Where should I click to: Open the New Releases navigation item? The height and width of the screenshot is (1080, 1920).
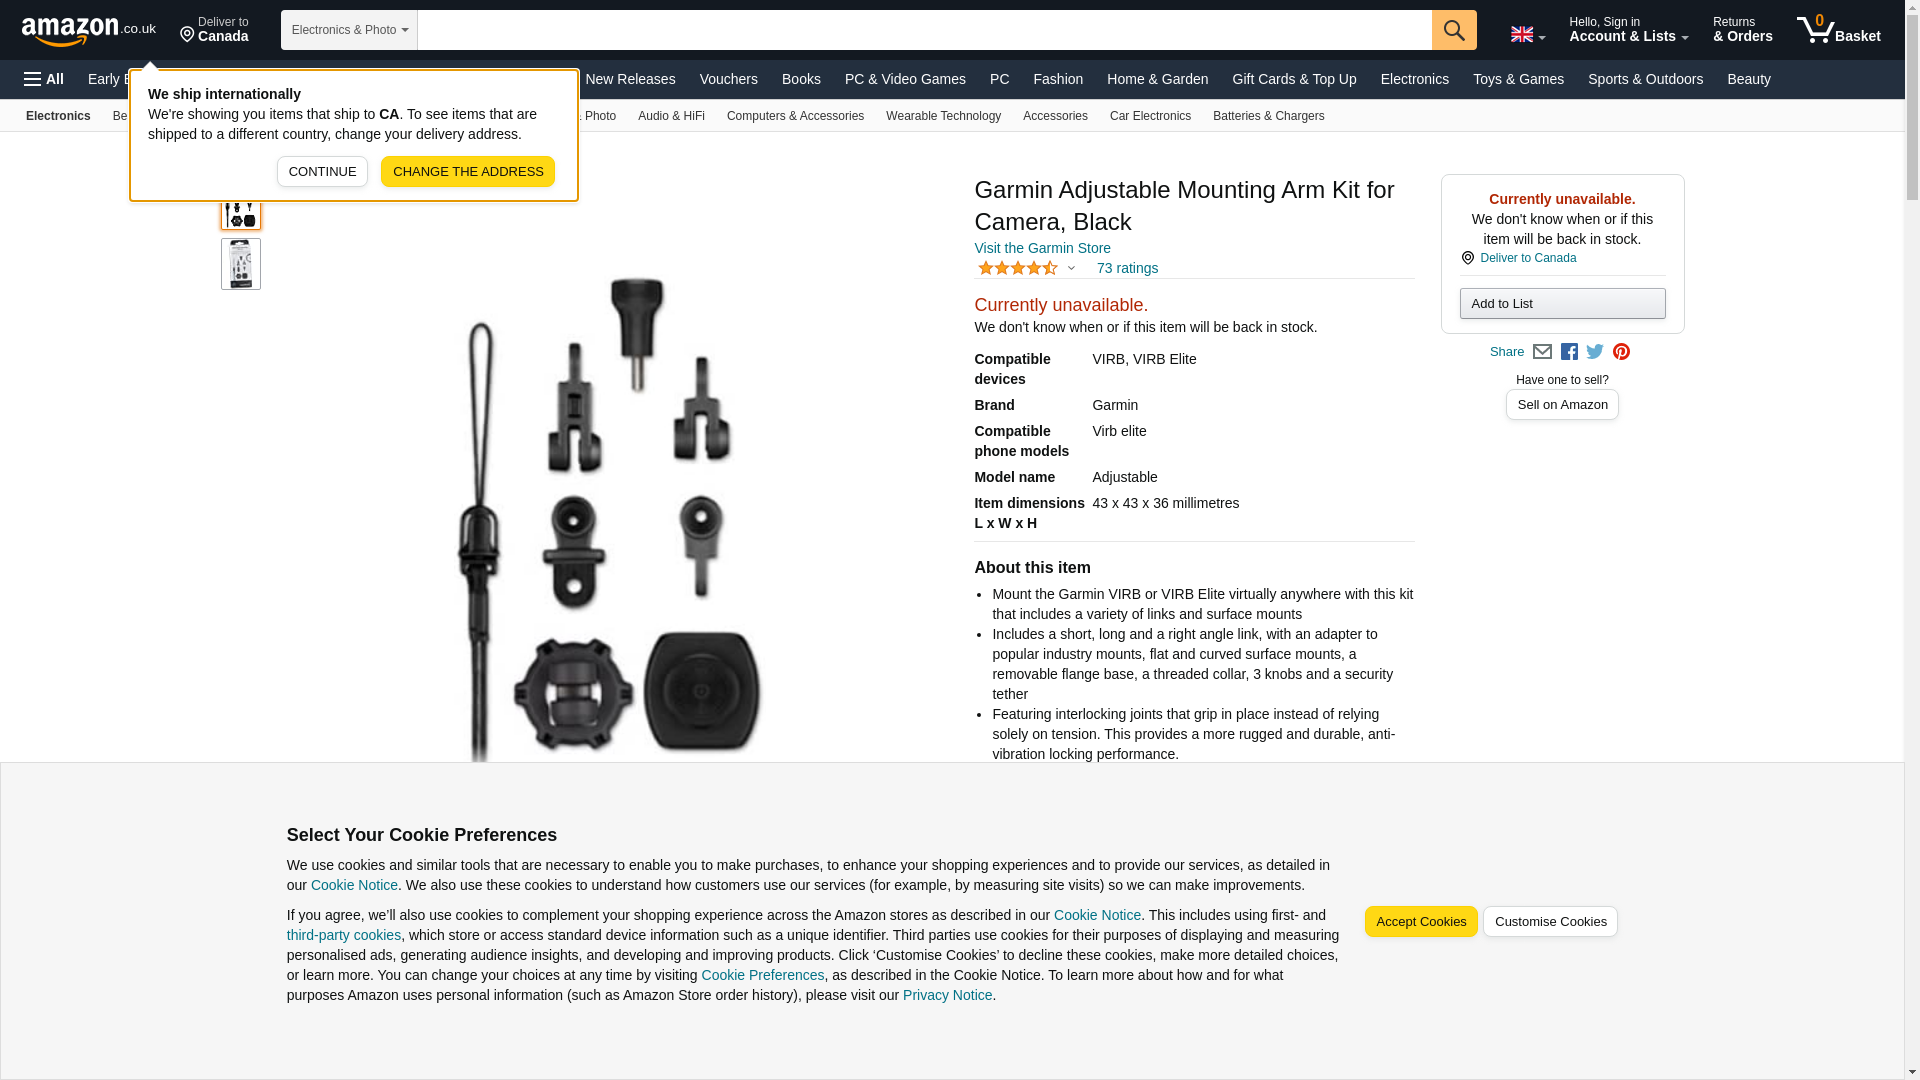click(630, 79)
